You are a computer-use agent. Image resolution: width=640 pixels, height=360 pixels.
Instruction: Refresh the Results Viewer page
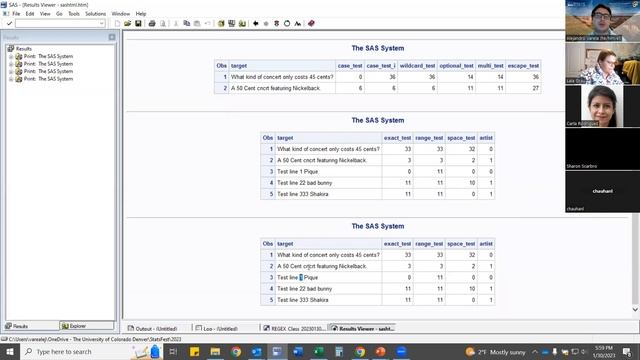[287, 24]
